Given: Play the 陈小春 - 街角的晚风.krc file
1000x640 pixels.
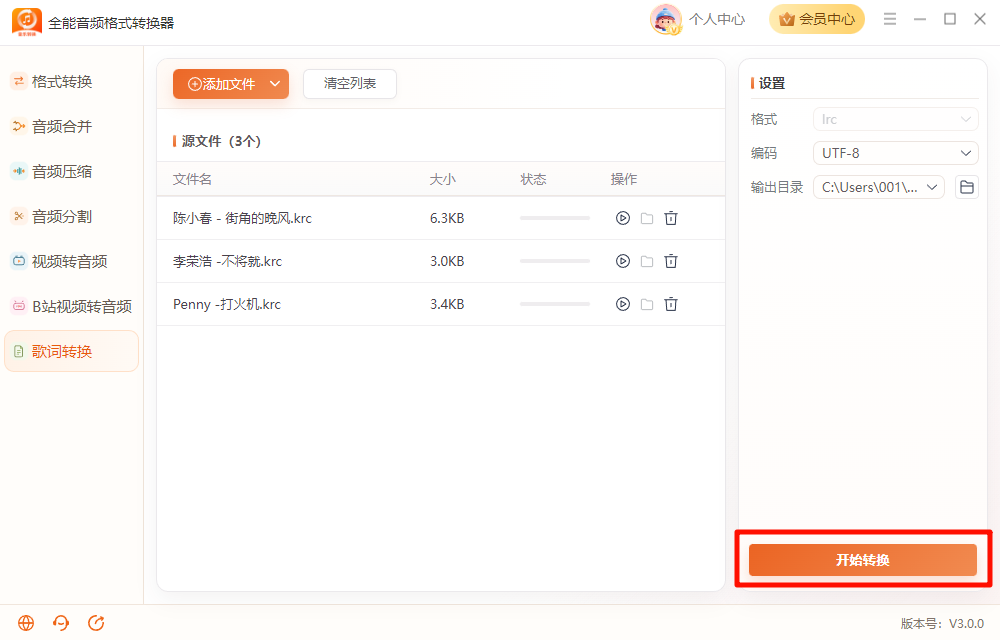Looking at the screenshot, I should tap(622, 218).
